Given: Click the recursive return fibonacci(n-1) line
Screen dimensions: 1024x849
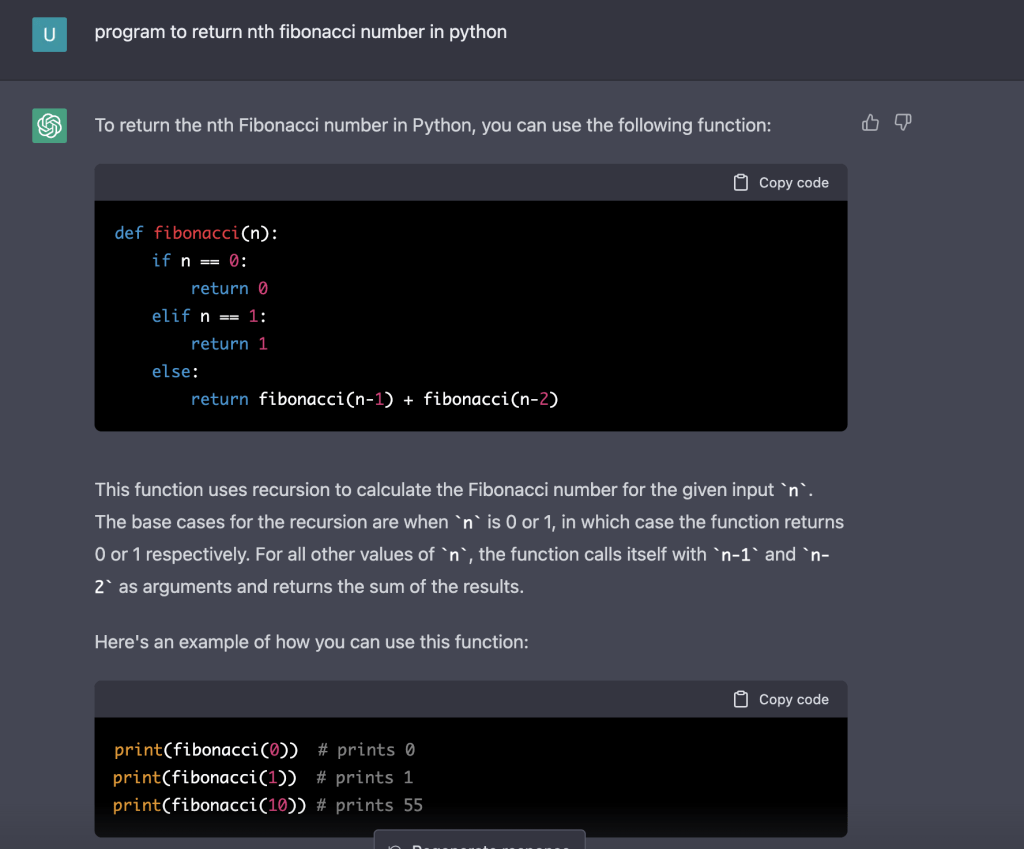Looking at the screenshot, I should pyautogui.click(x=374, y=399).
